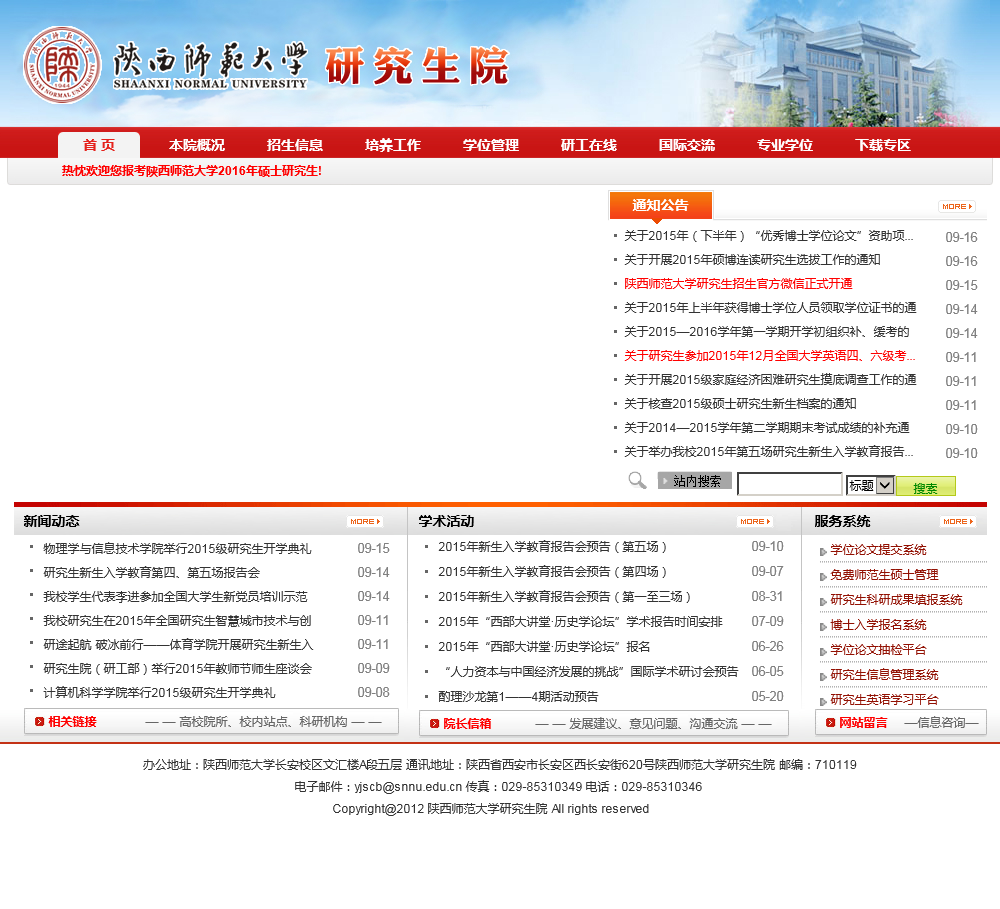
Task: Open MORE in the 服务系统 section
Action: [958, 522]
